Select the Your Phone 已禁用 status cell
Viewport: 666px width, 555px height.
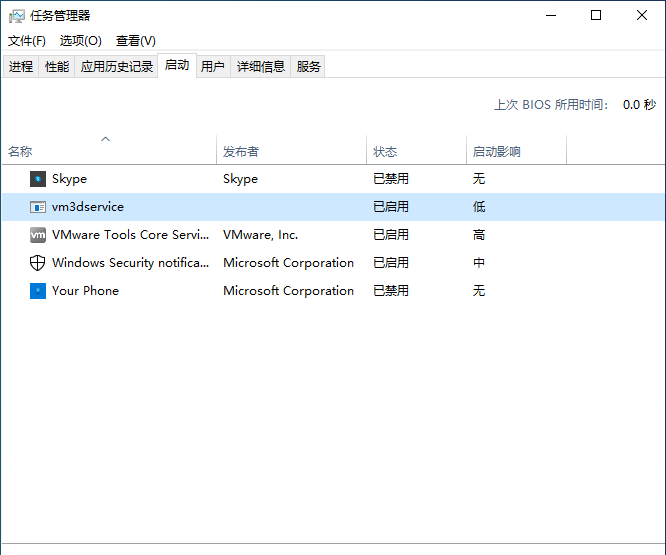pos(391,291)
